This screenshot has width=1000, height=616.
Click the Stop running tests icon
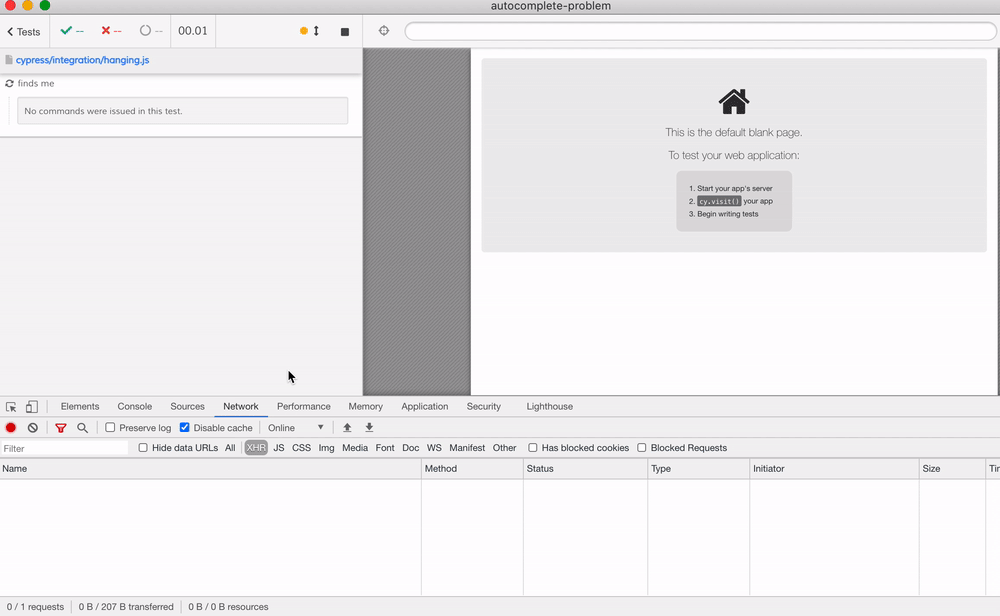pyautogui.click(x=344, y=31)
